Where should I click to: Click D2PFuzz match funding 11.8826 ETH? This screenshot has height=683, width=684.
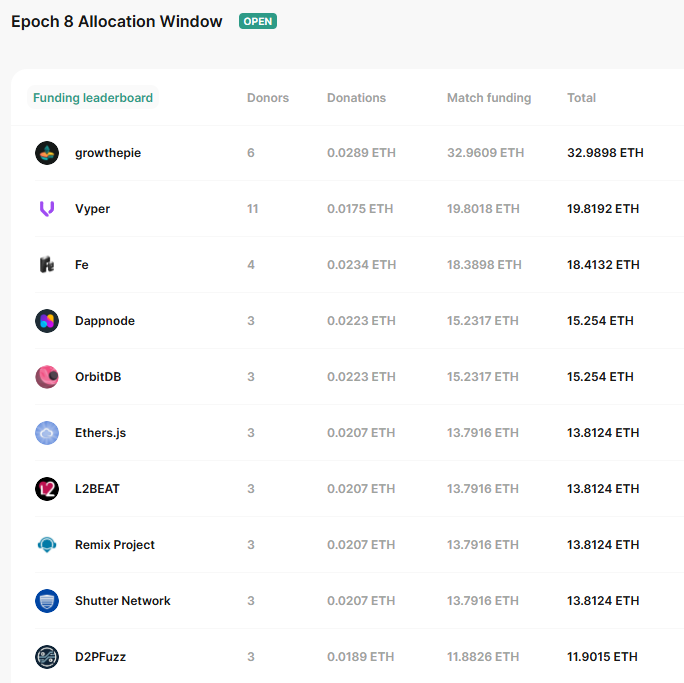pos(483,657)
